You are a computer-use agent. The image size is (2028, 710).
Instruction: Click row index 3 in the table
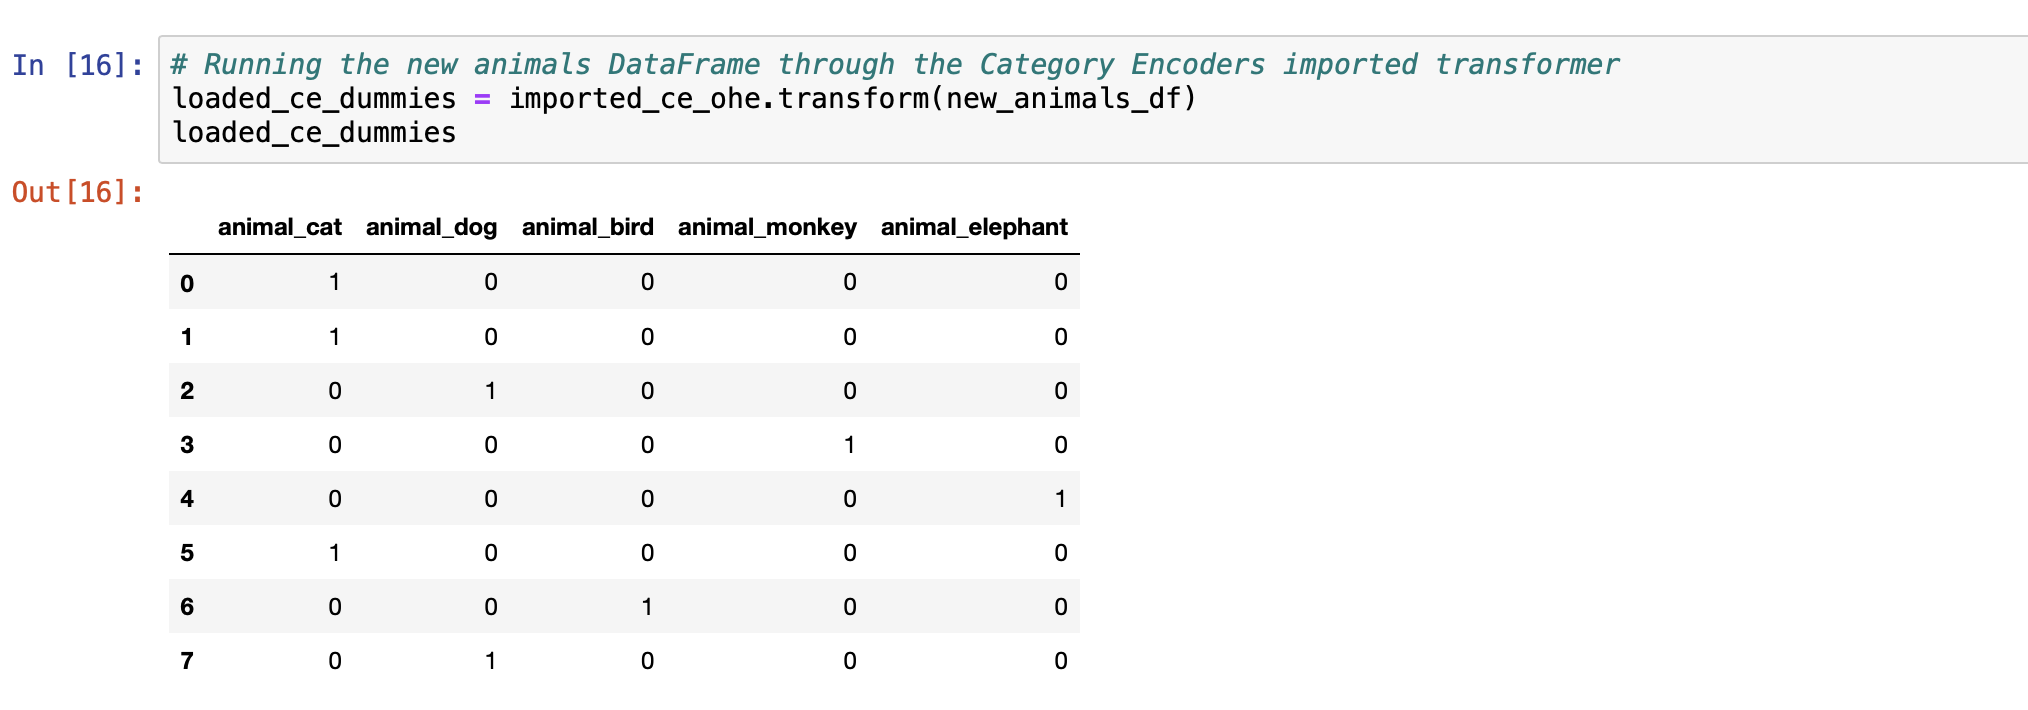pyautogui.click(x=187, y=445)
